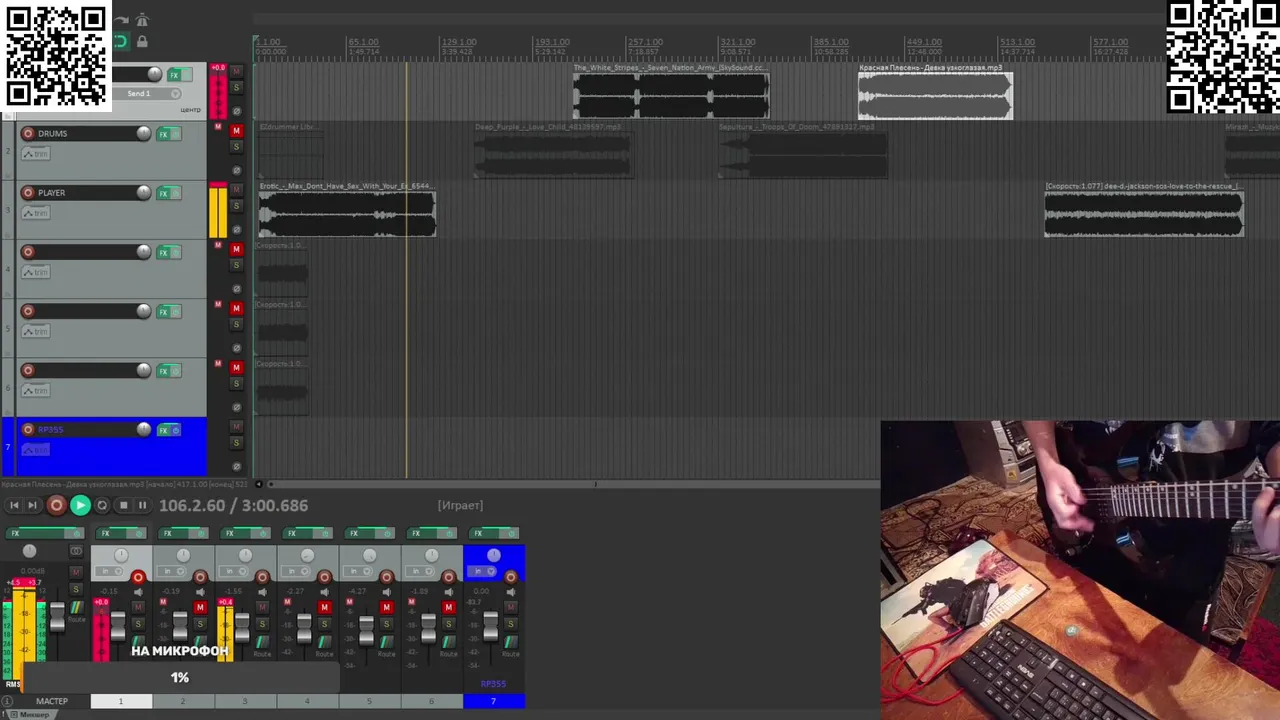Toggle FX bypass on DRUMS track
The width and height of the screenshot is (1280, 720).
click(175, 134)
